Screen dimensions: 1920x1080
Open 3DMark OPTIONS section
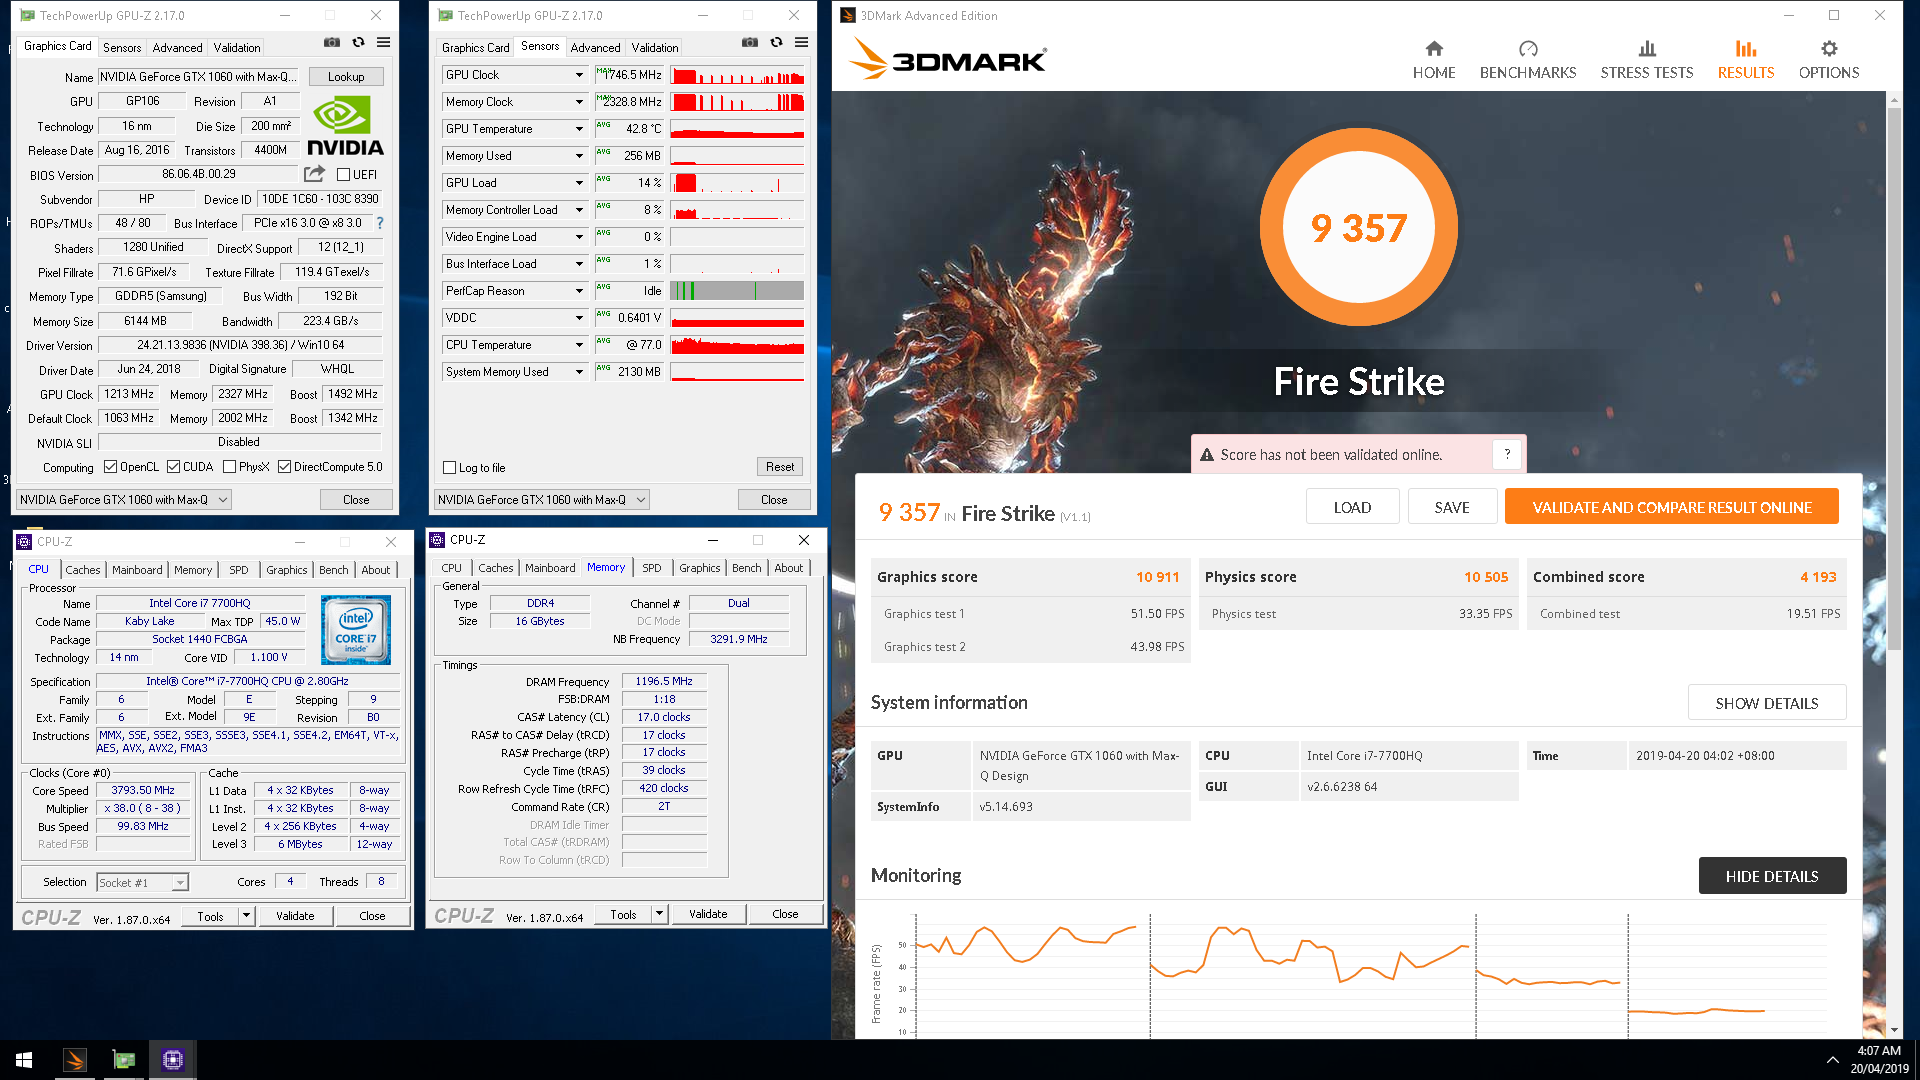coord(1829,61)
